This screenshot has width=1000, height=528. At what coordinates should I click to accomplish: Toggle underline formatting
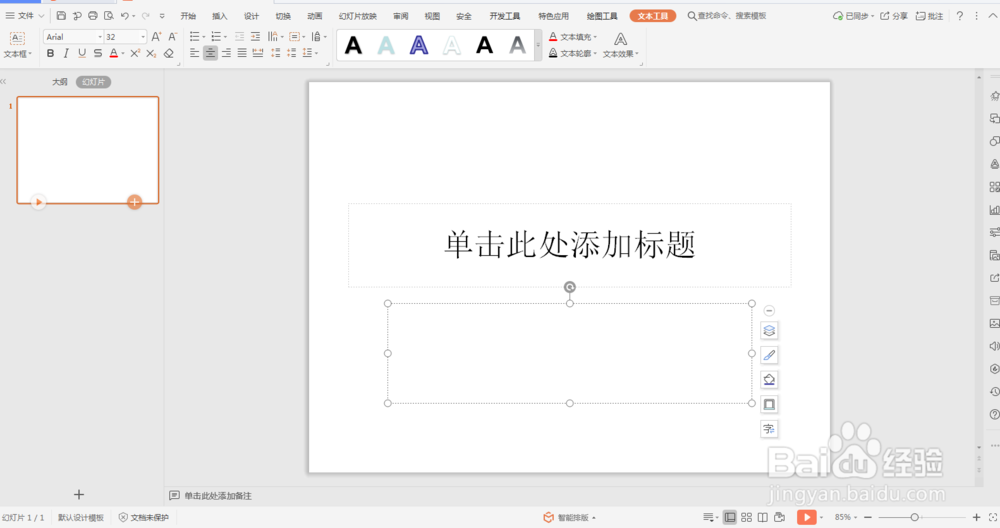pyautogui.click(x=82, y=54)
